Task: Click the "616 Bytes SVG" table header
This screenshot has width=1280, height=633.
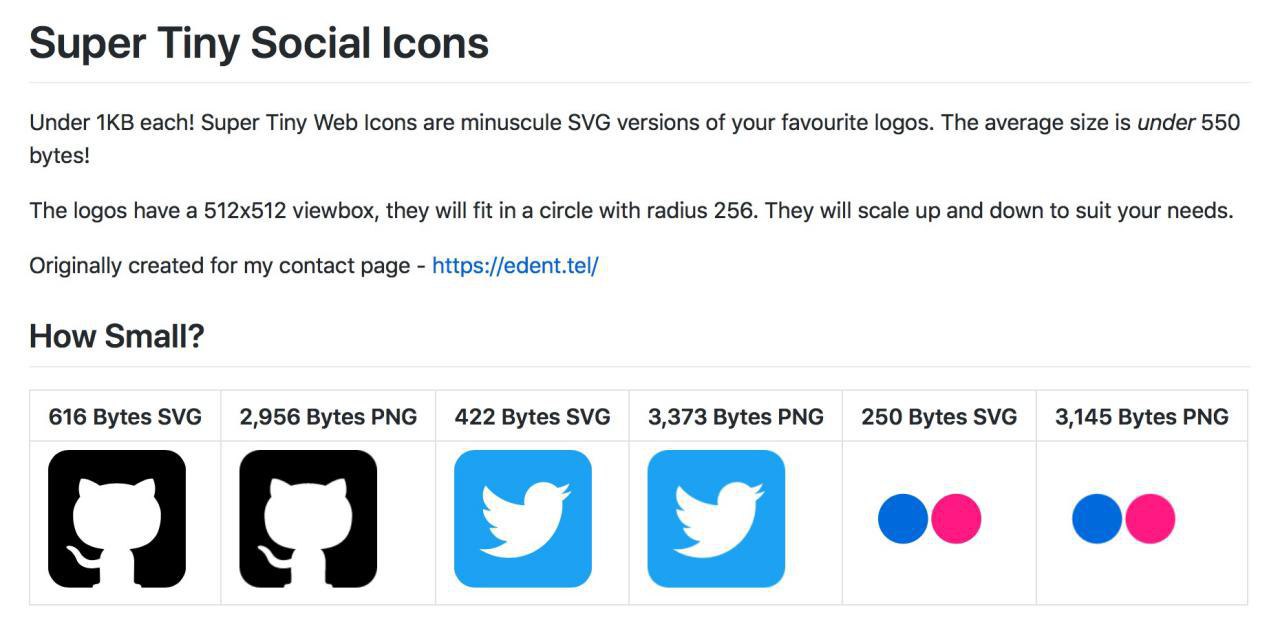Action: tap(125, 417)
